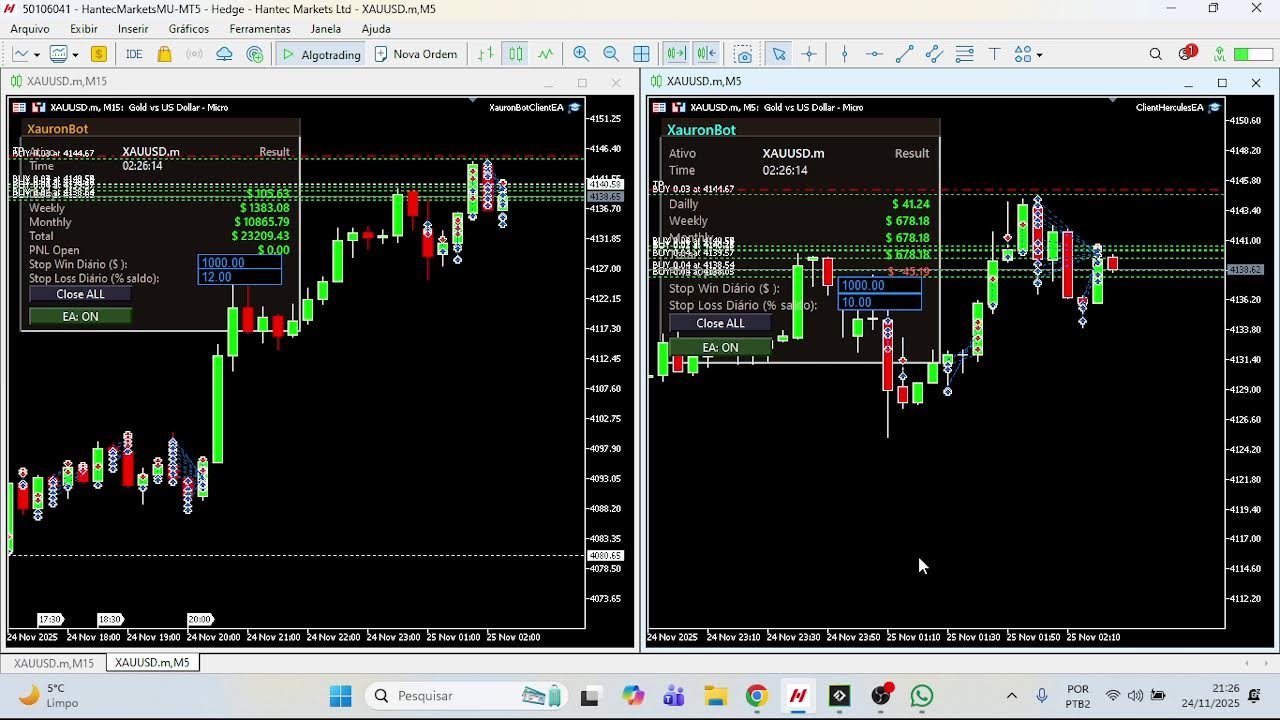
Task: Open Google Chrome from the taskbar
Action: 757,695
